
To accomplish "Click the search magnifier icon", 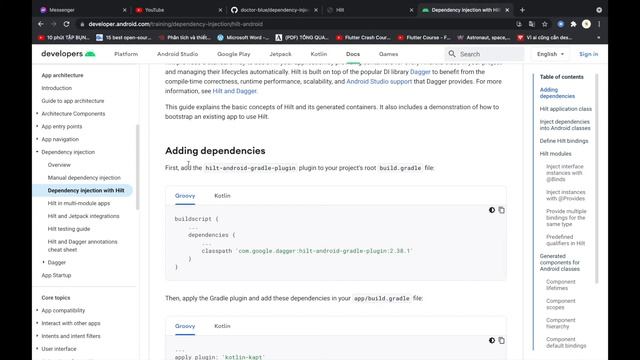I will coord(452,54).
